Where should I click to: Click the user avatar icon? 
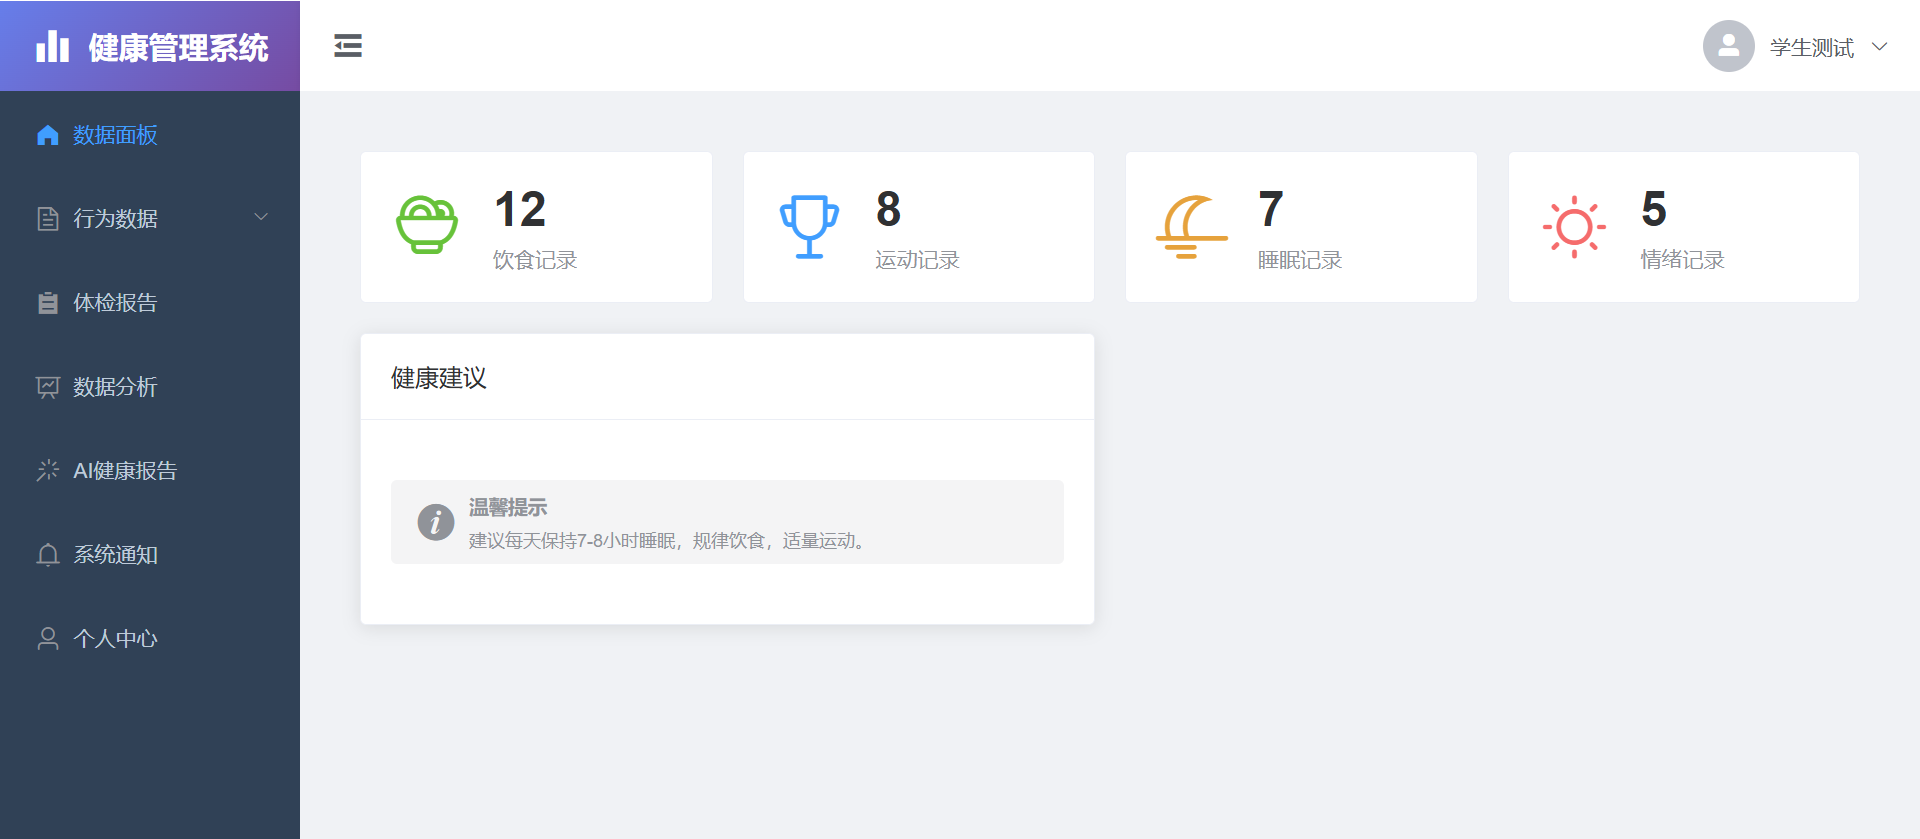pos(1728,46)
